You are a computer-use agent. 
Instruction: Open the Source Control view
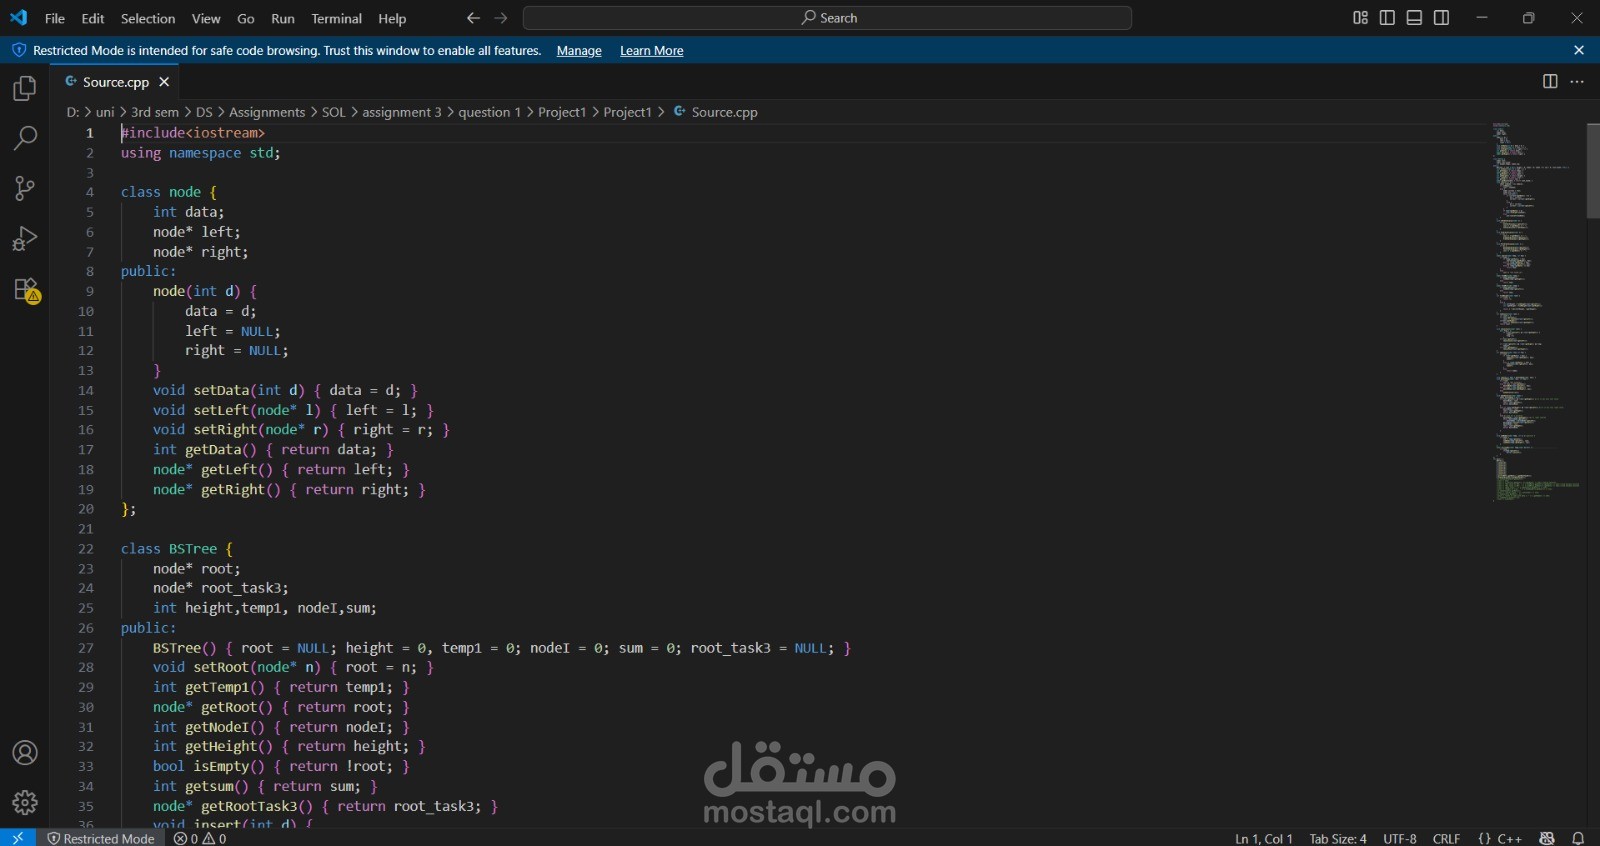click(x=25, y=188)
